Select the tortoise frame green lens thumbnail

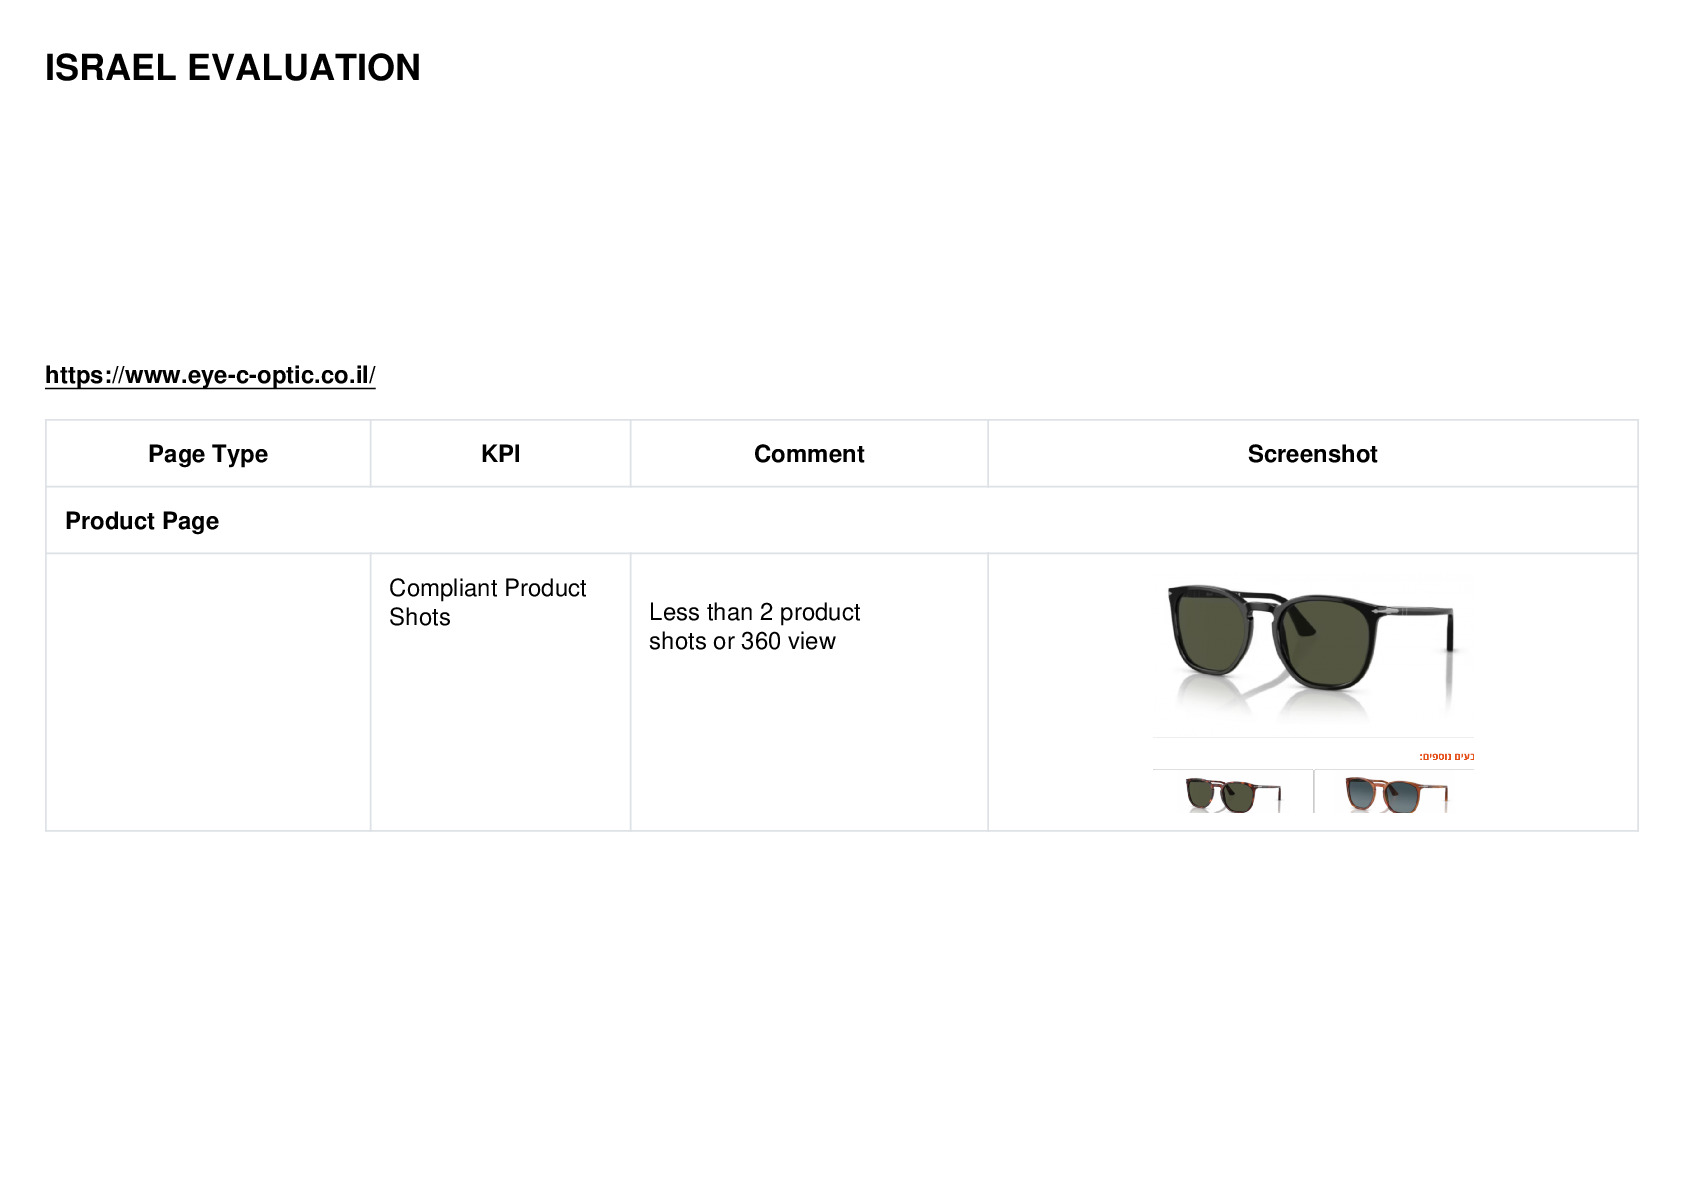(1233, 795)
